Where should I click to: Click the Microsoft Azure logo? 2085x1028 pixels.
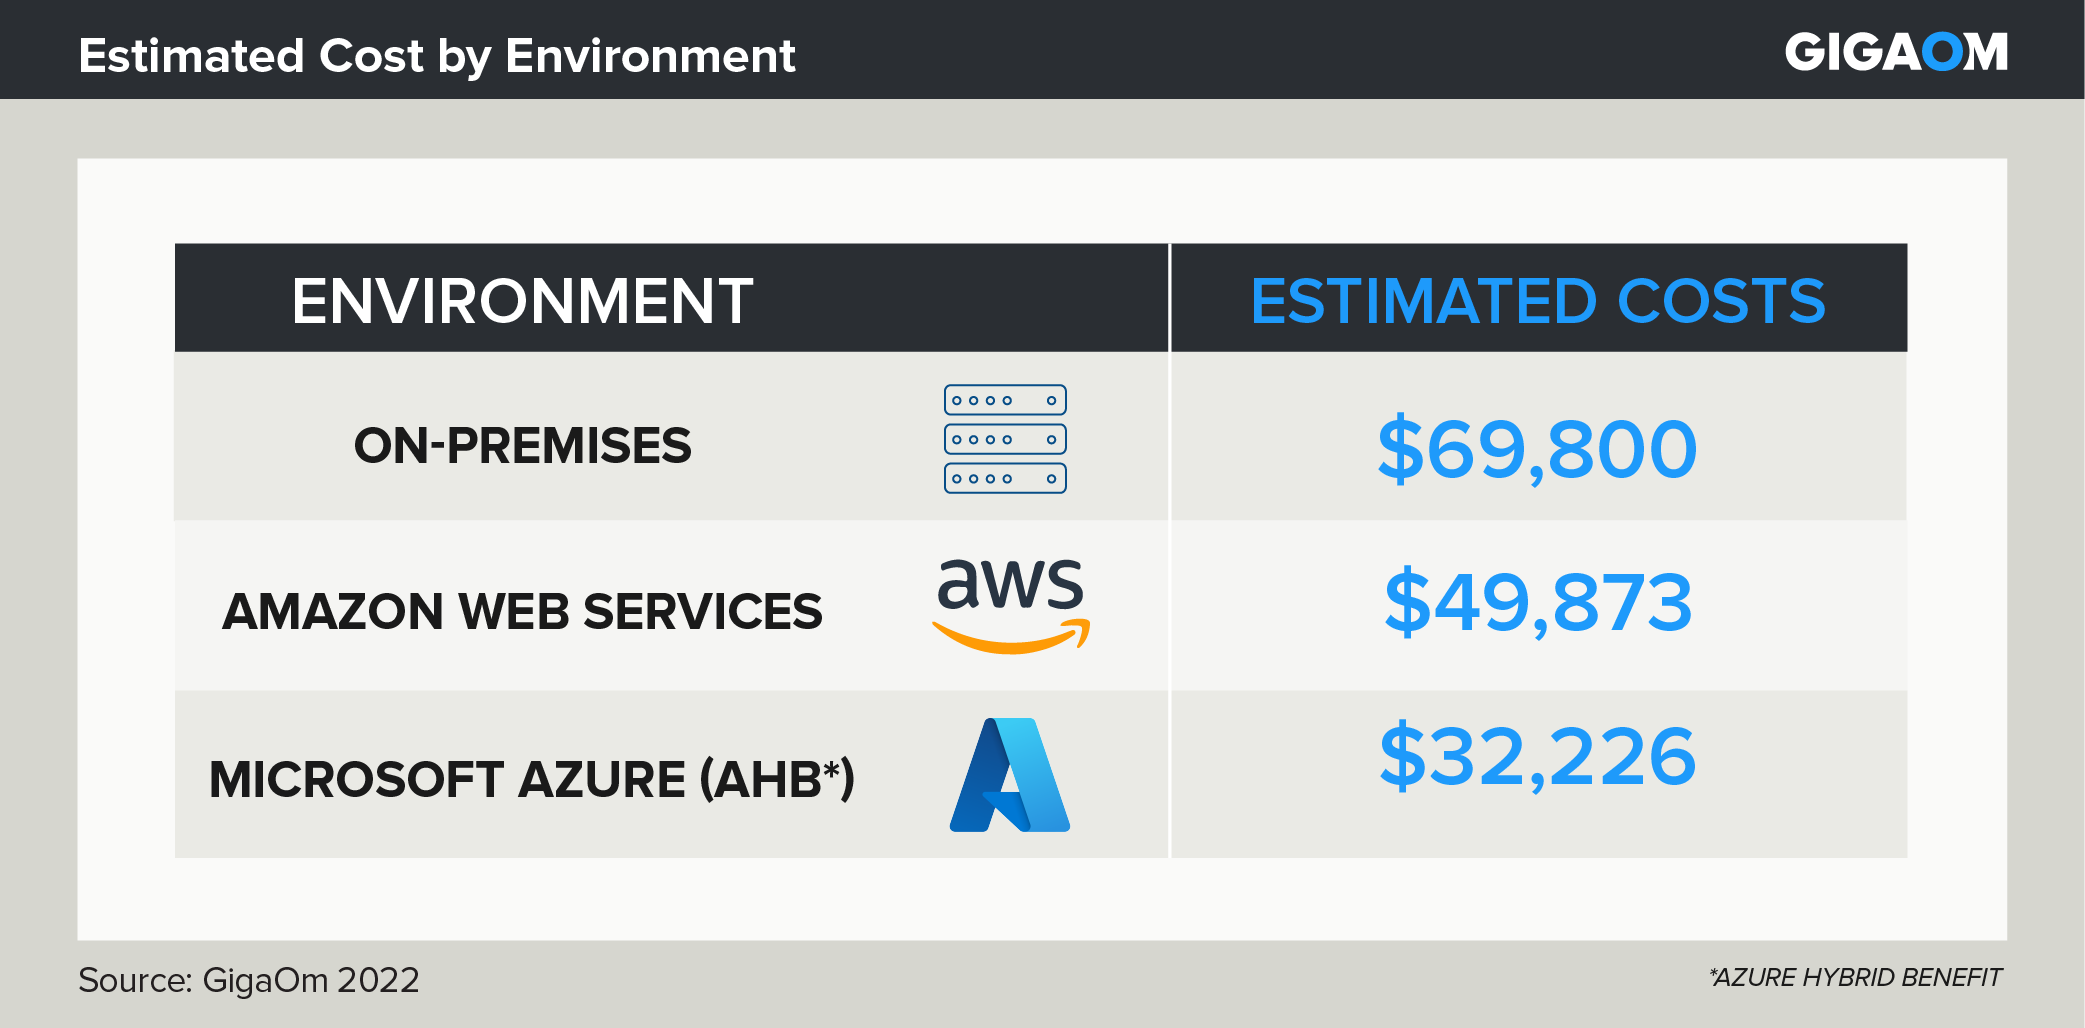click(x=1009, y=775)
